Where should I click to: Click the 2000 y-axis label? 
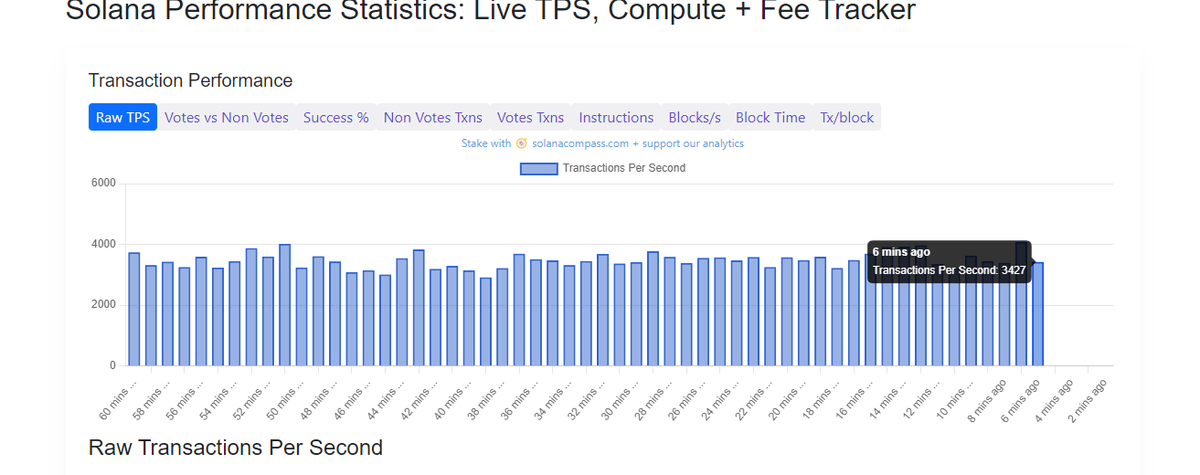[x=105, y=305]
